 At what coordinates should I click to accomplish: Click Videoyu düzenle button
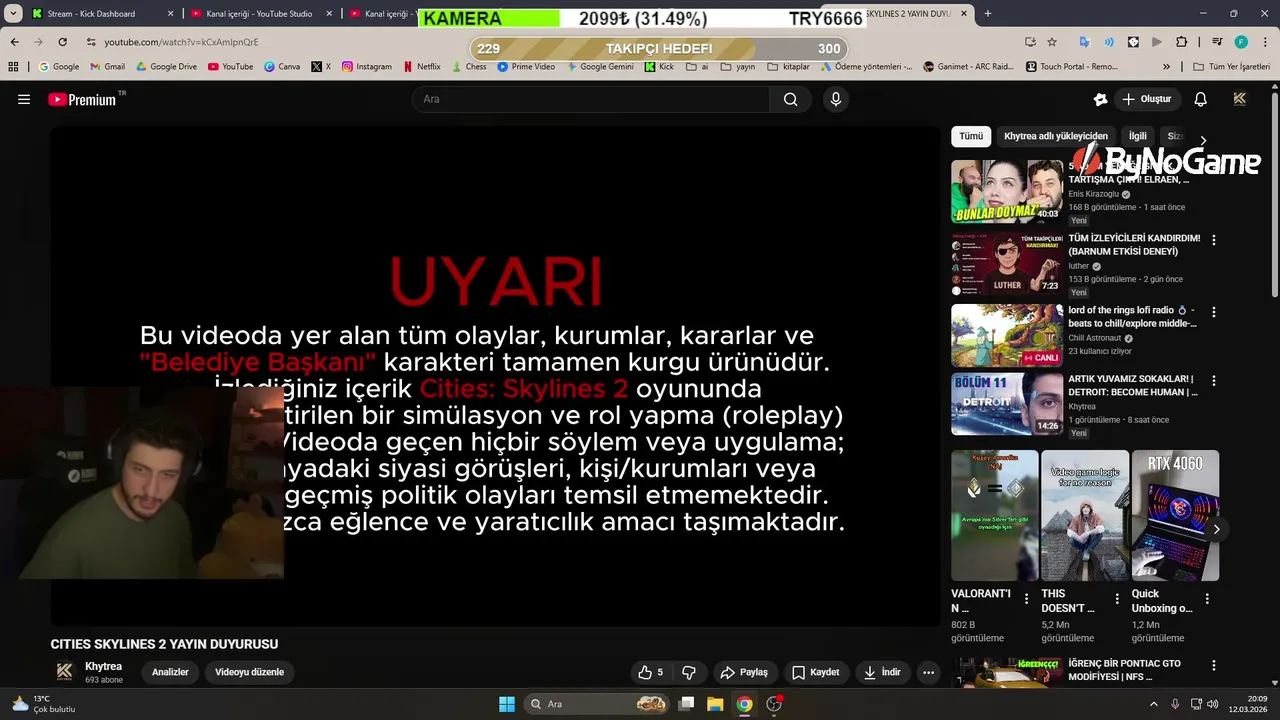[x=249, y=672]
